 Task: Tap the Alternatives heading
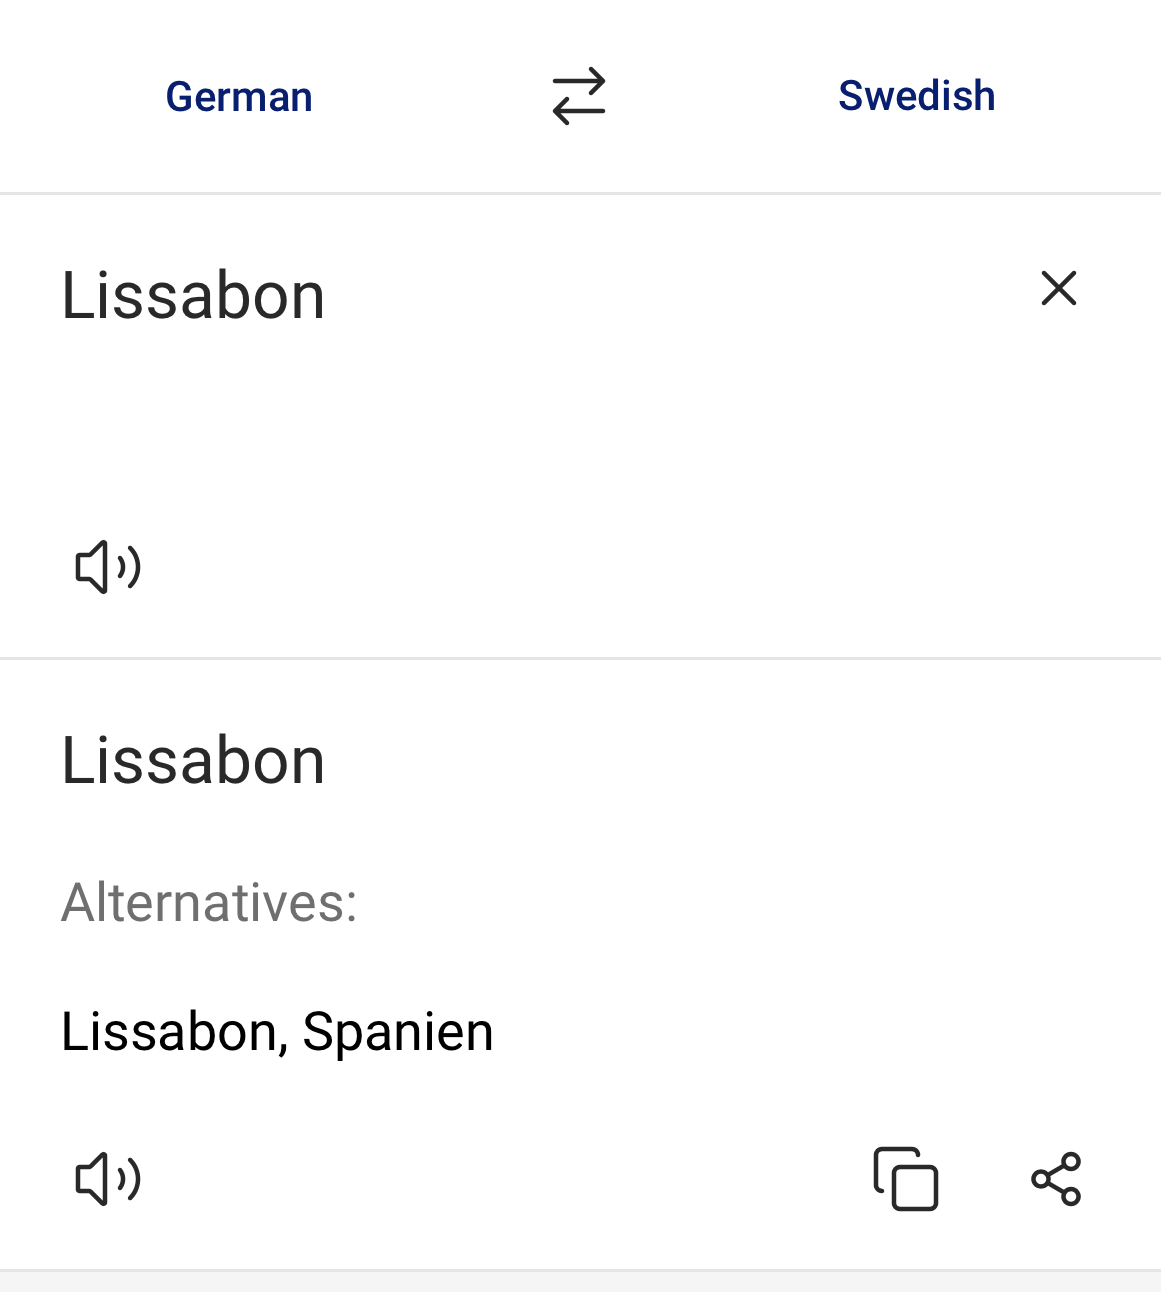209,902
